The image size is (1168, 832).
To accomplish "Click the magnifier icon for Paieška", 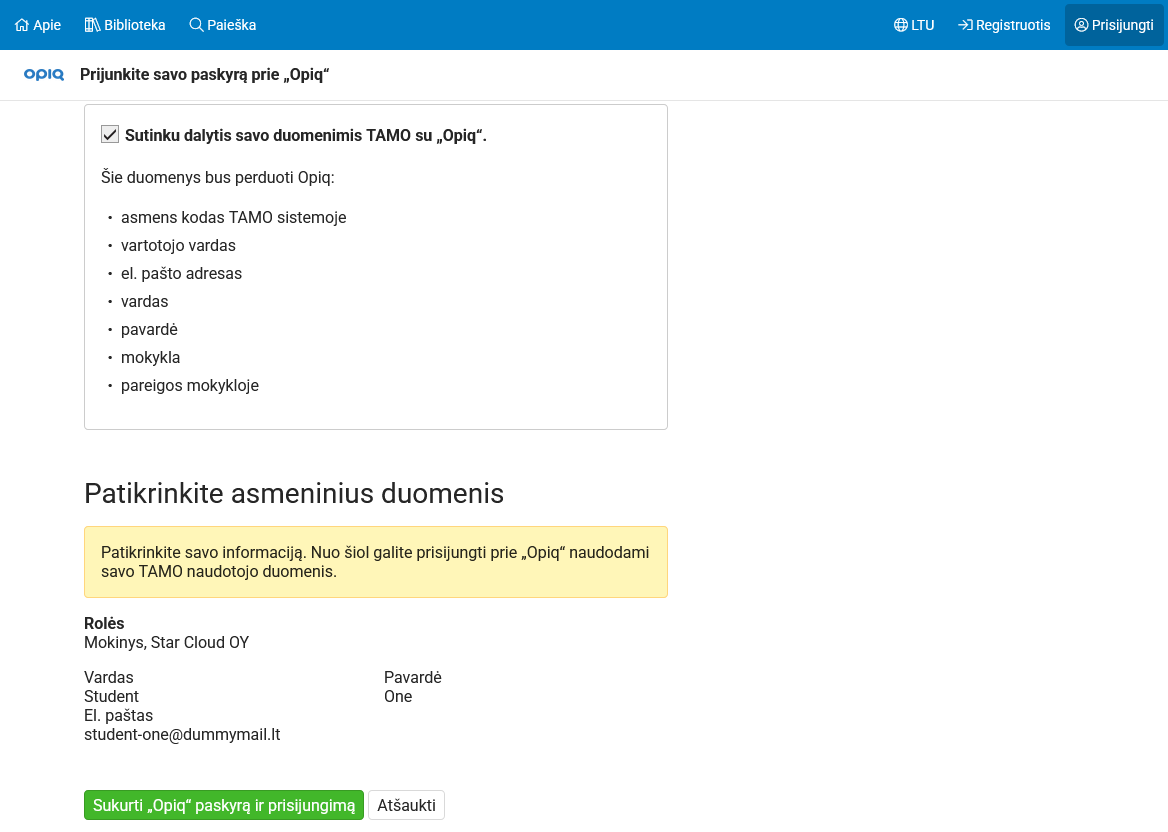I will [196, 25].
